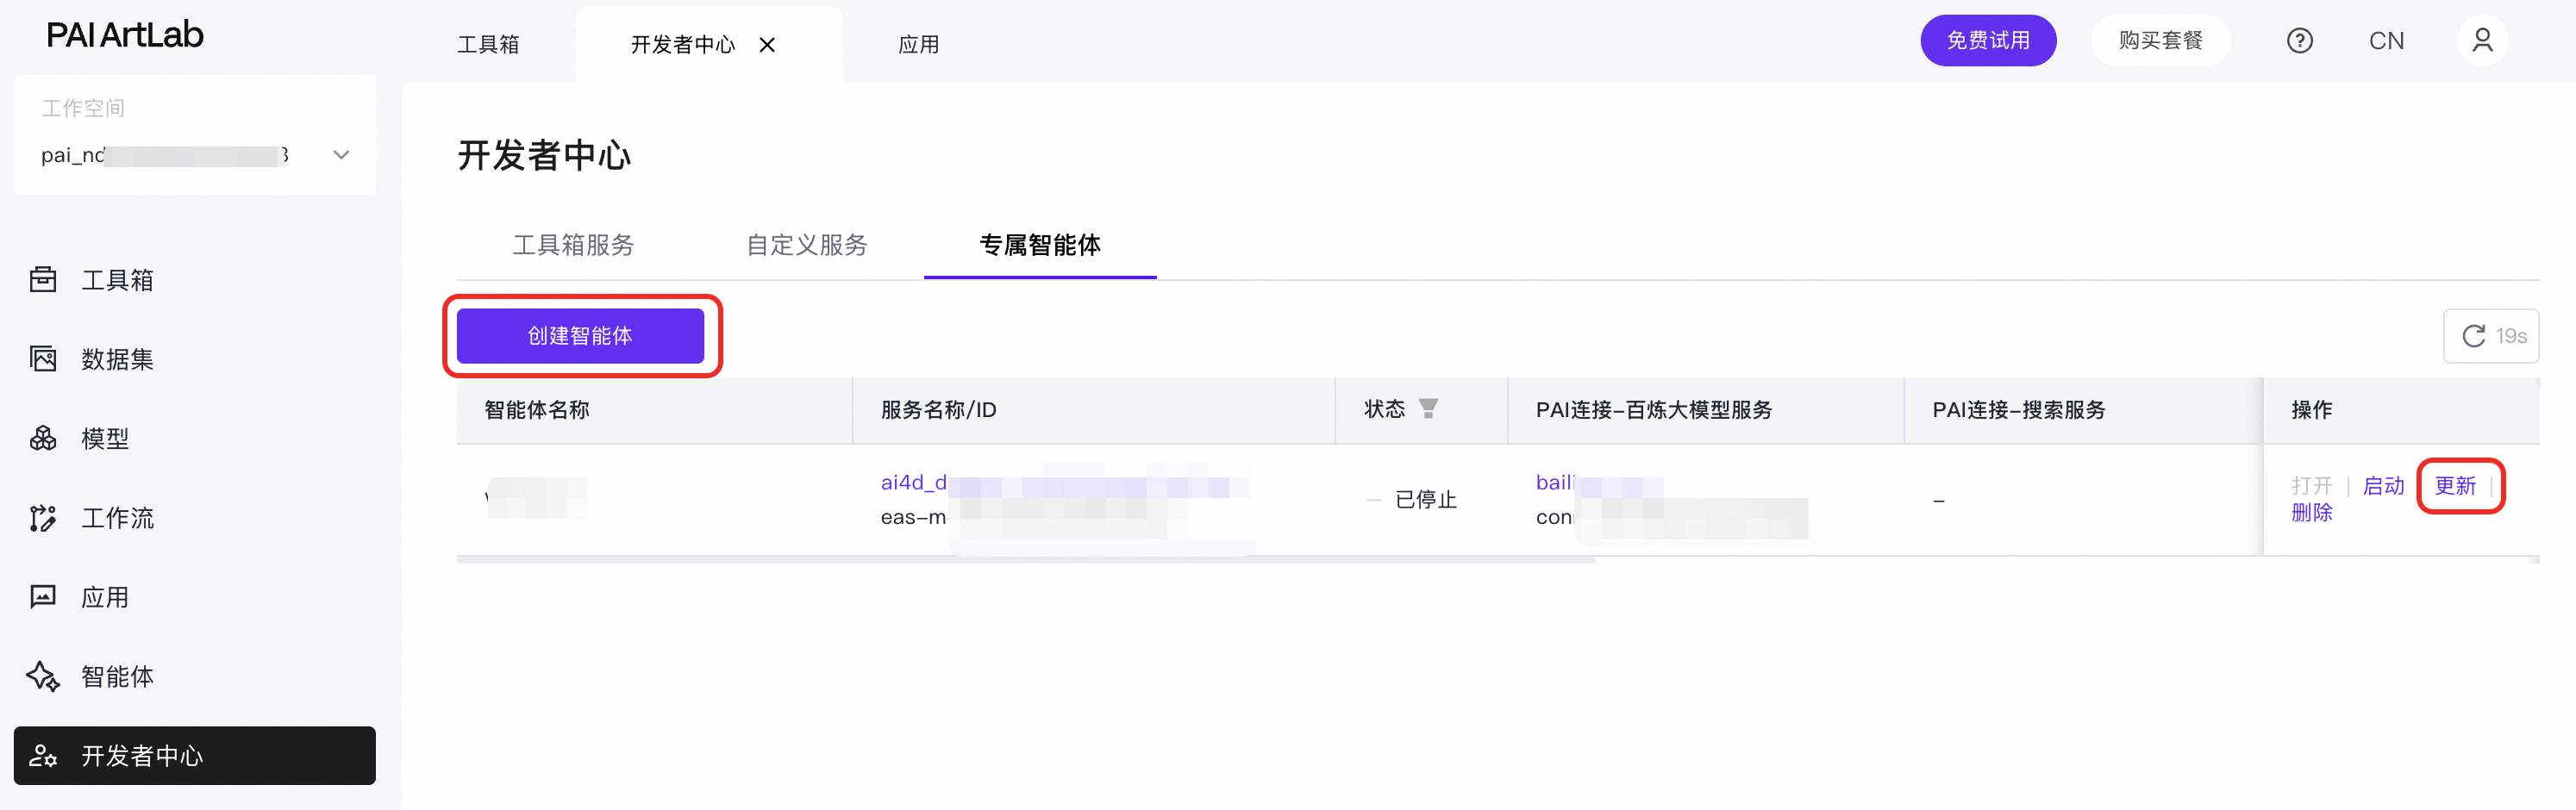
Task: Select the 专属智能体 sub-tab
Action: [x=1040, y=245]
